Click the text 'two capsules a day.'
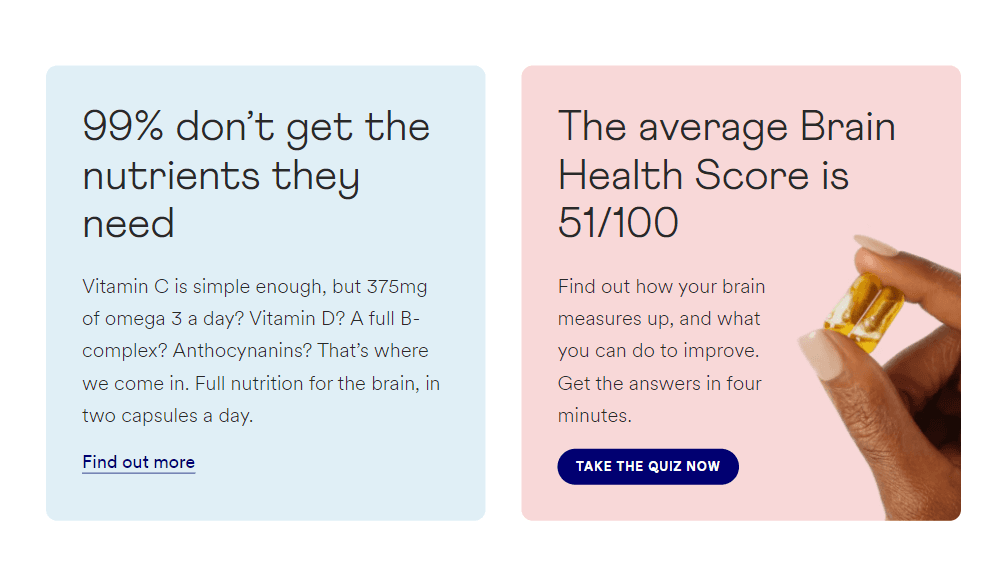This screenshot has height=571, width=1005. tap(168, 416)
